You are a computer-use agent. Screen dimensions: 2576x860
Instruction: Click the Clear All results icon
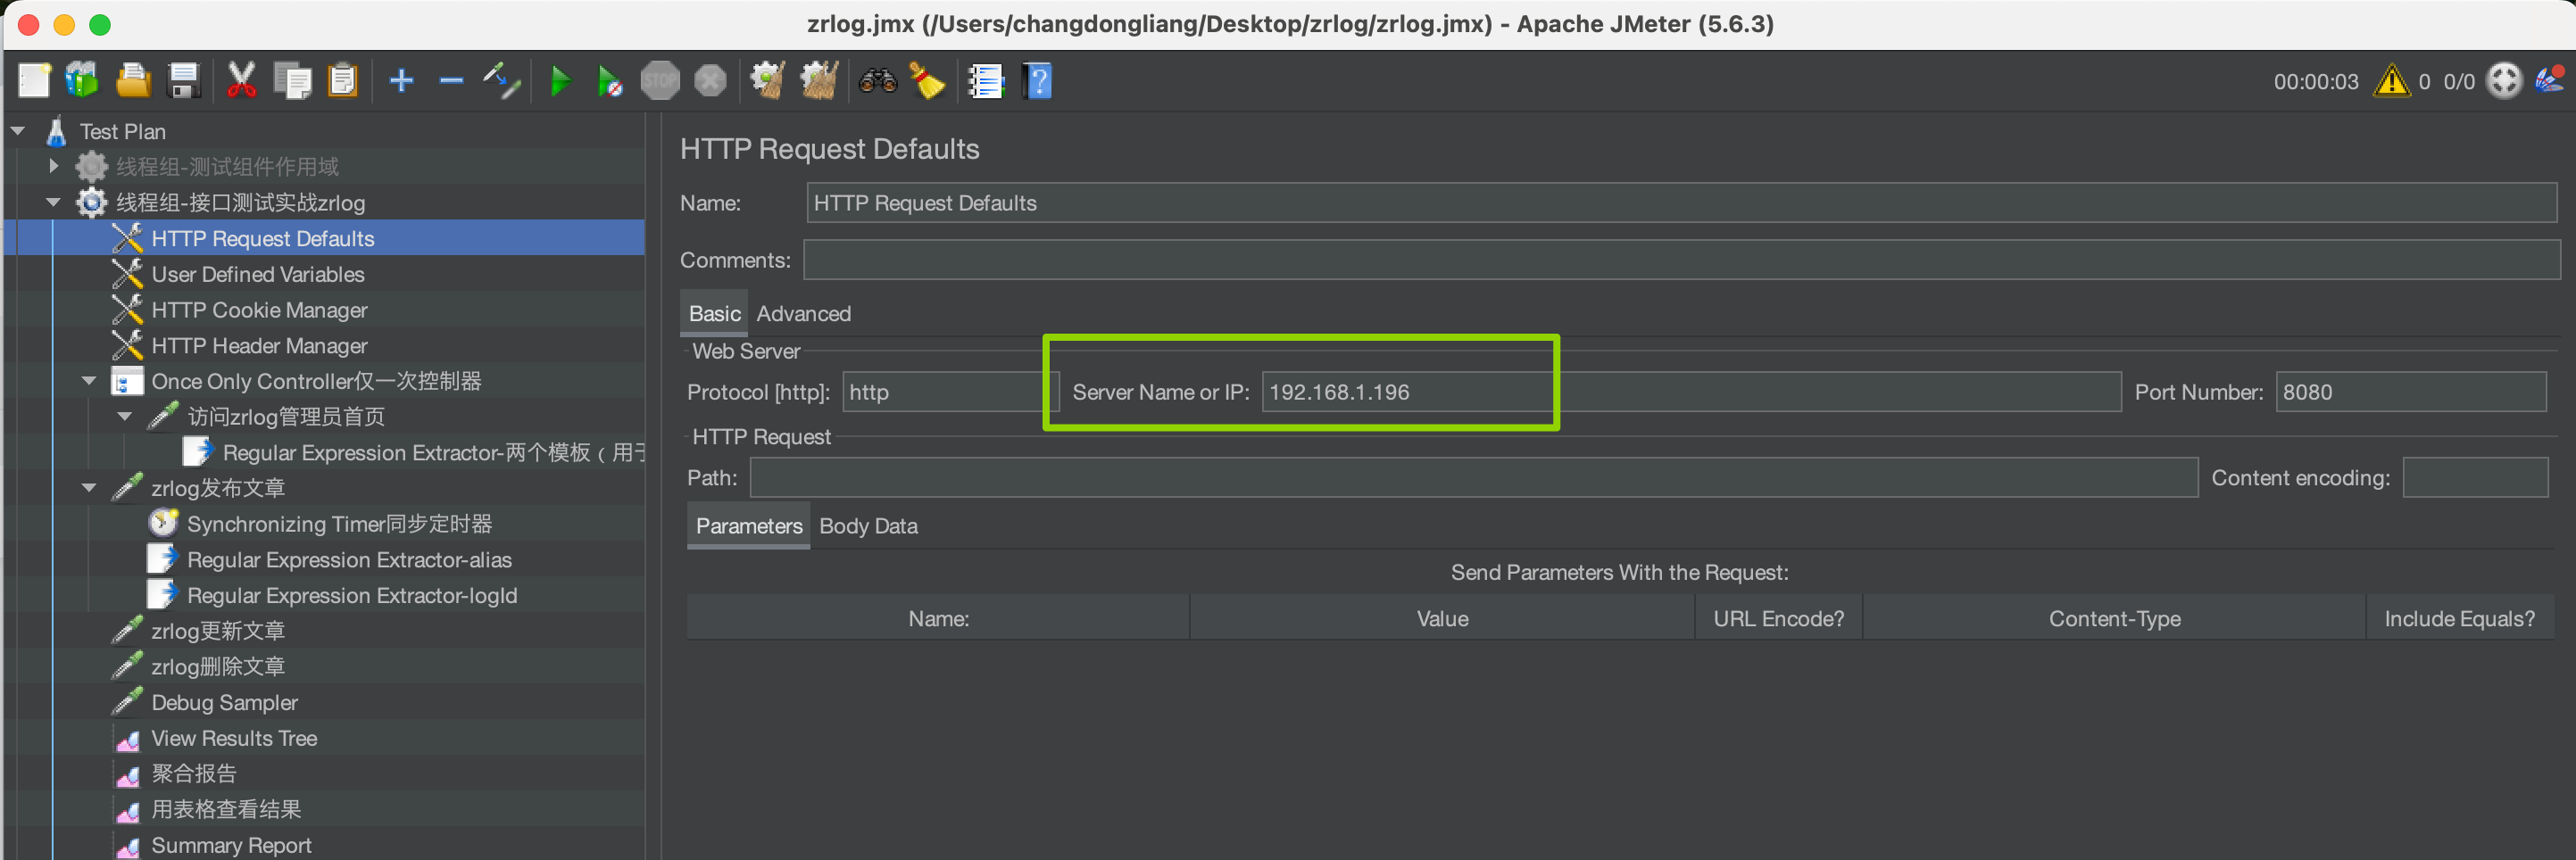coord(818,81)
